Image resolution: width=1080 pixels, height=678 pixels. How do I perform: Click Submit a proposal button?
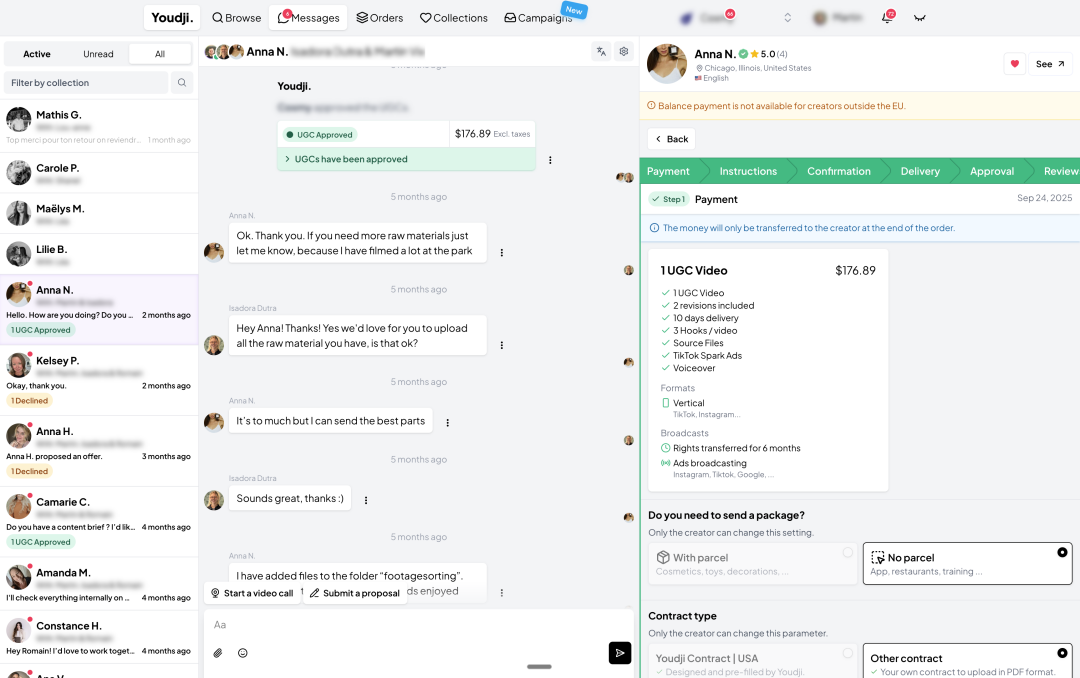(x=354, y=593)
